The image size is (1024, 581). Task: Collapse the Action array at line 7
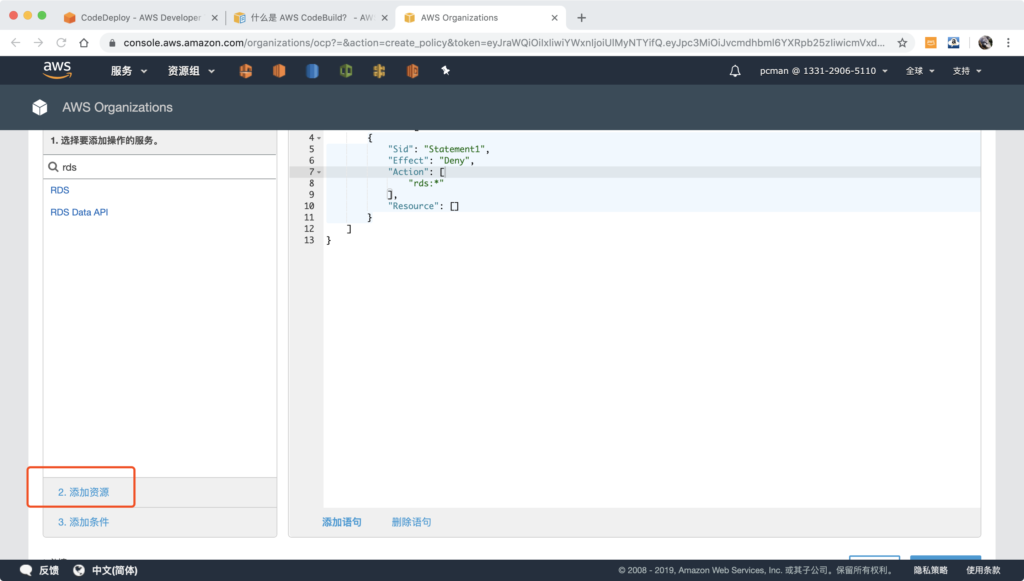click(x=319, y=172)
